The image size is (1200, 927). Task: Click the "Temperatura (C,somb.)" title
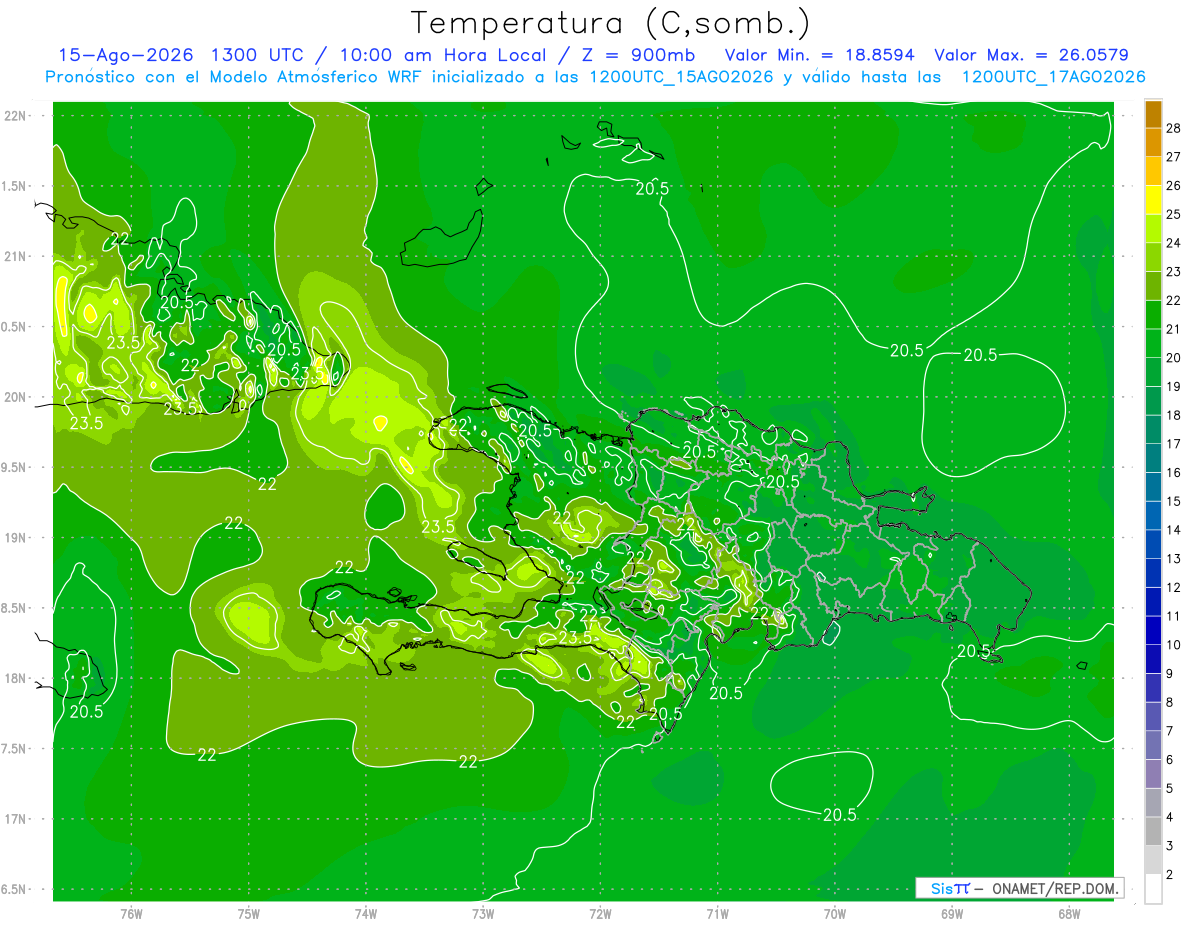coord(611,23)
